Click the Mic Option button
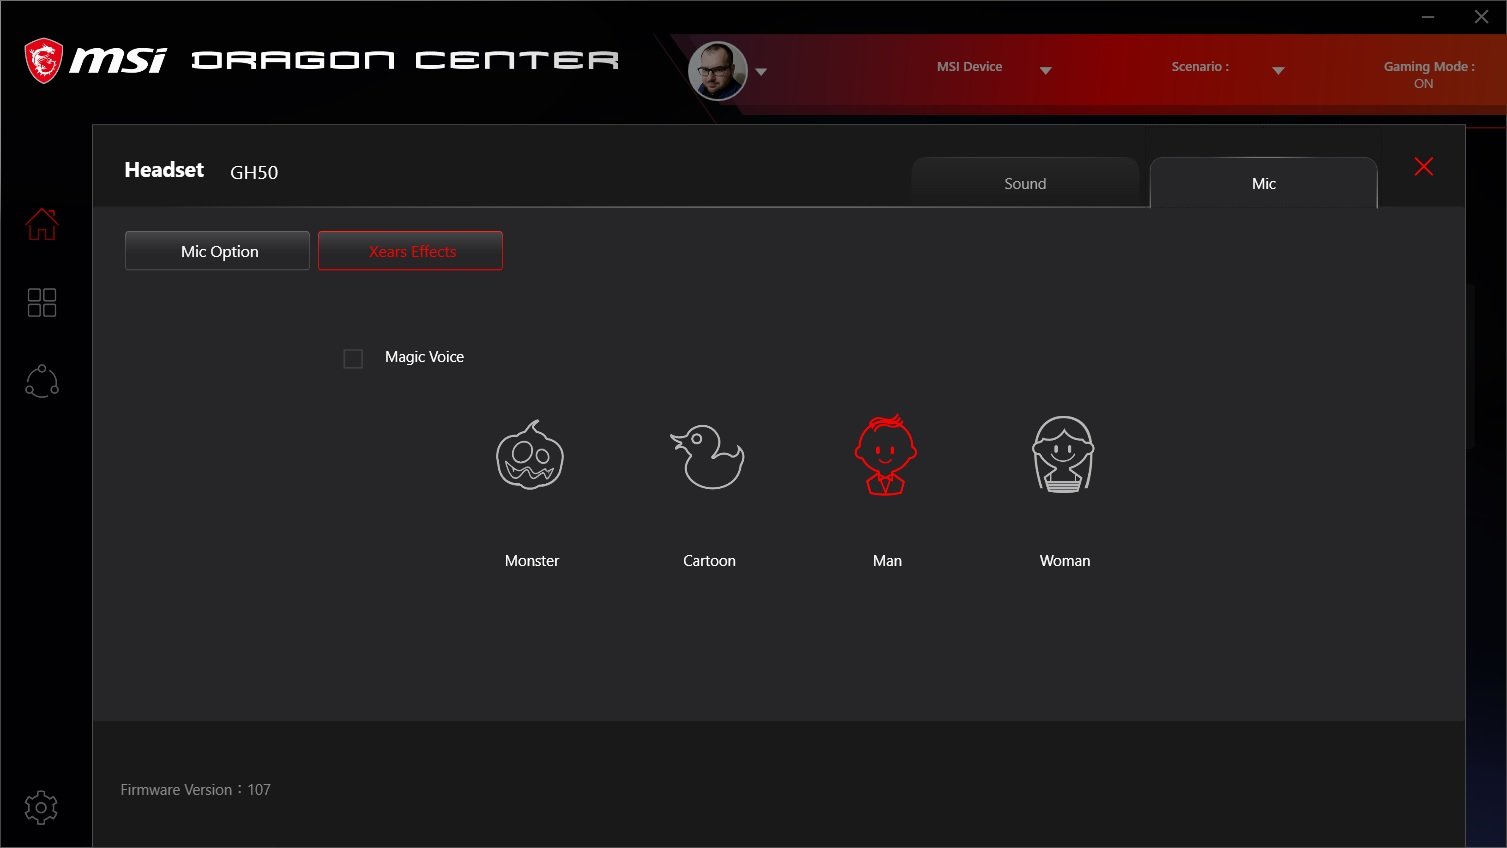 pyautogui.click(x=218, y=251)
